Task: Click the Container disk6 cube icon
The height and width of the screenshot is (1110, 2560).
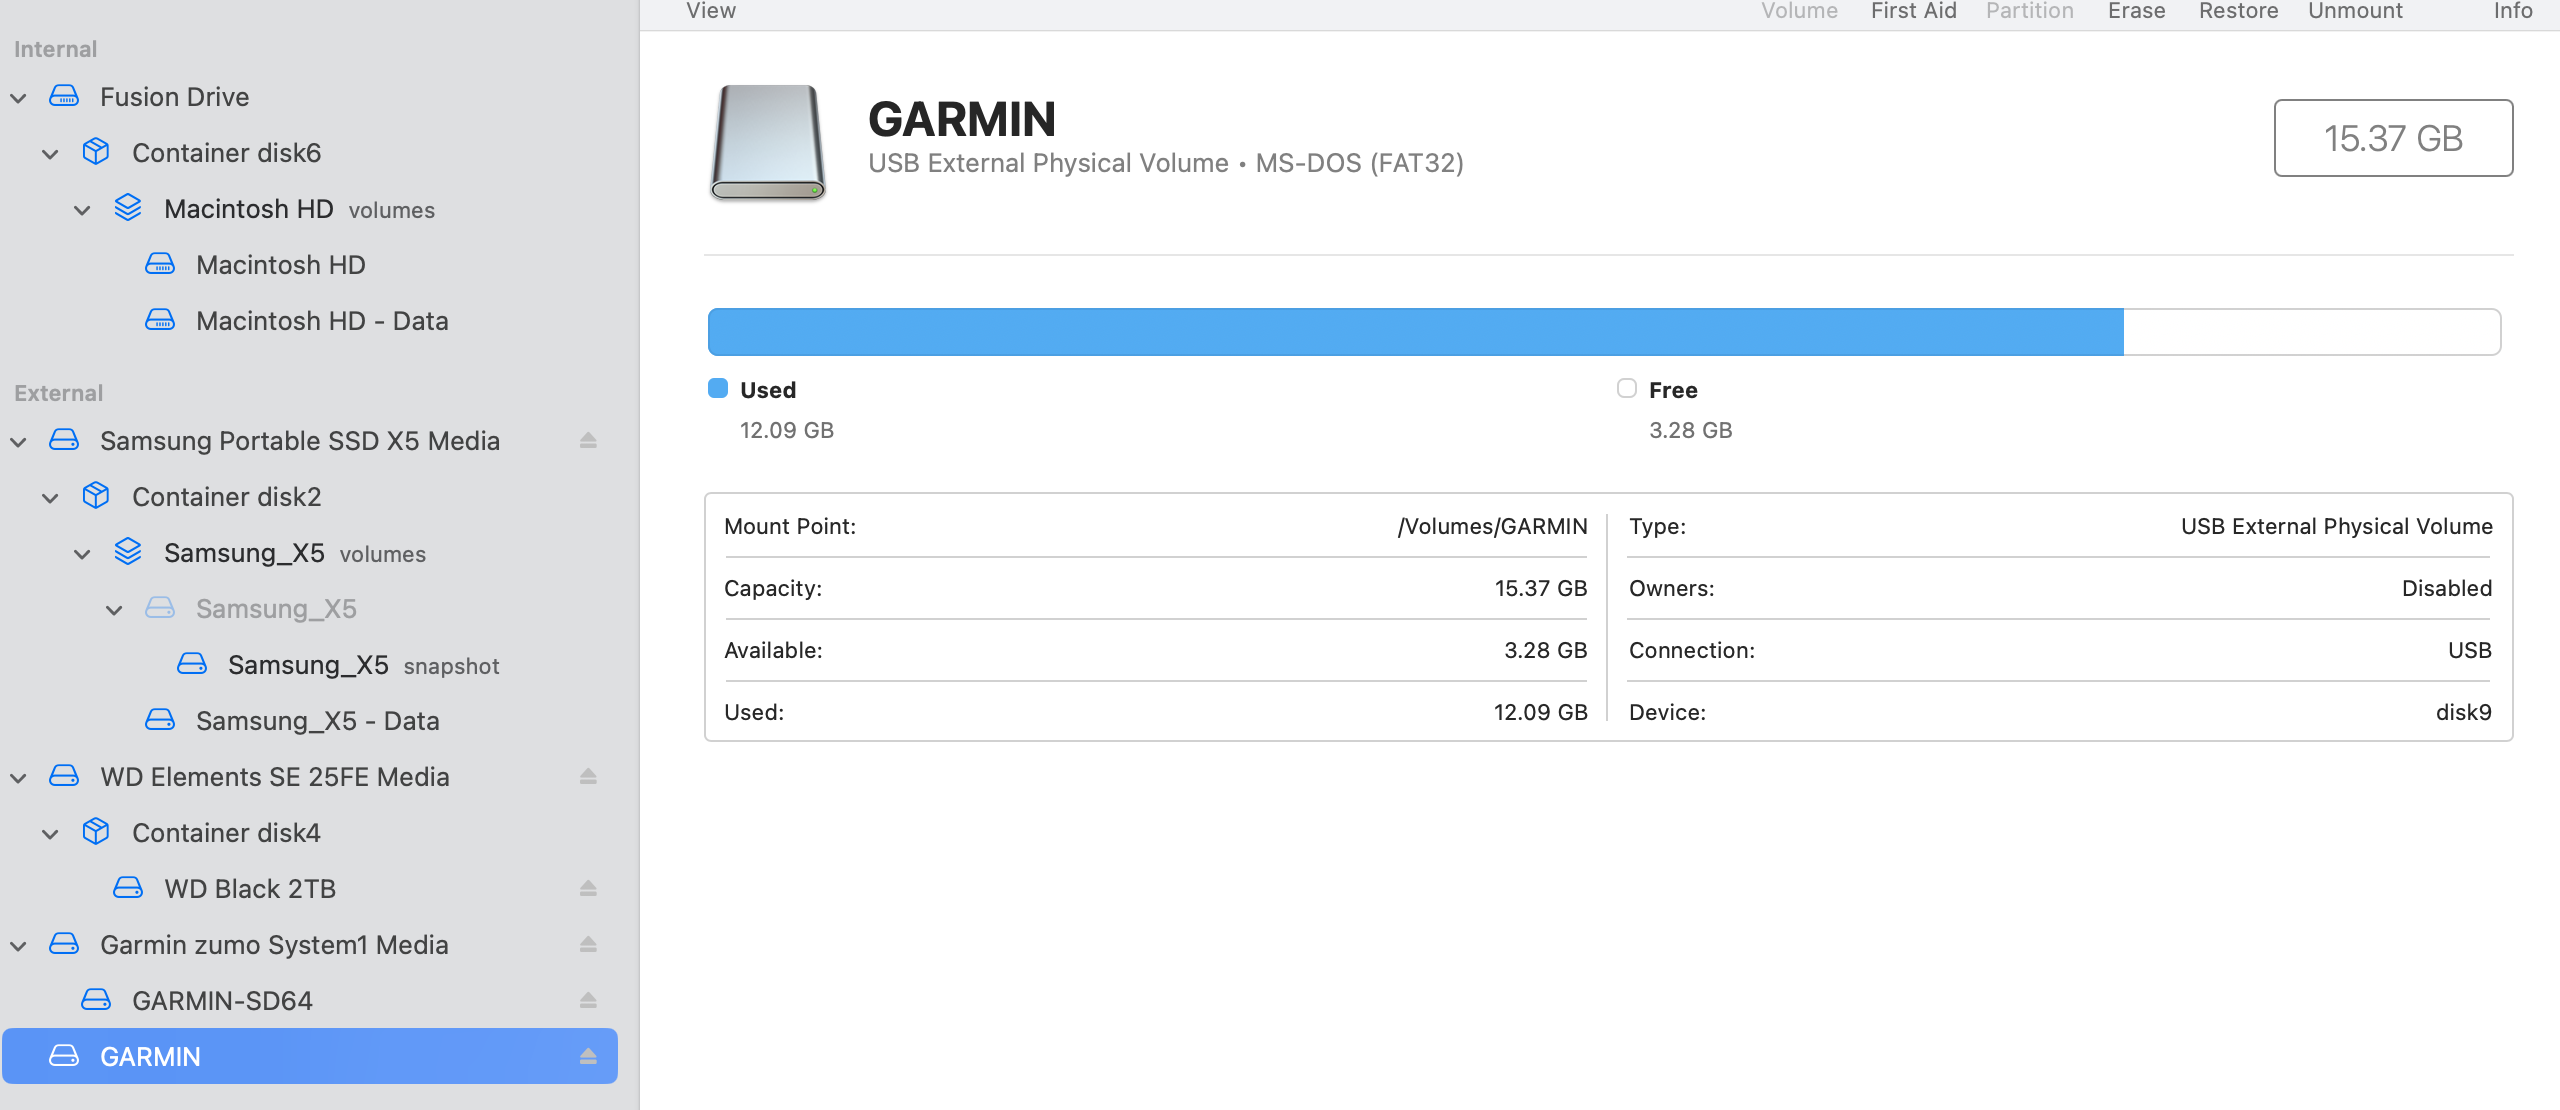Action: tap(96, 152)
